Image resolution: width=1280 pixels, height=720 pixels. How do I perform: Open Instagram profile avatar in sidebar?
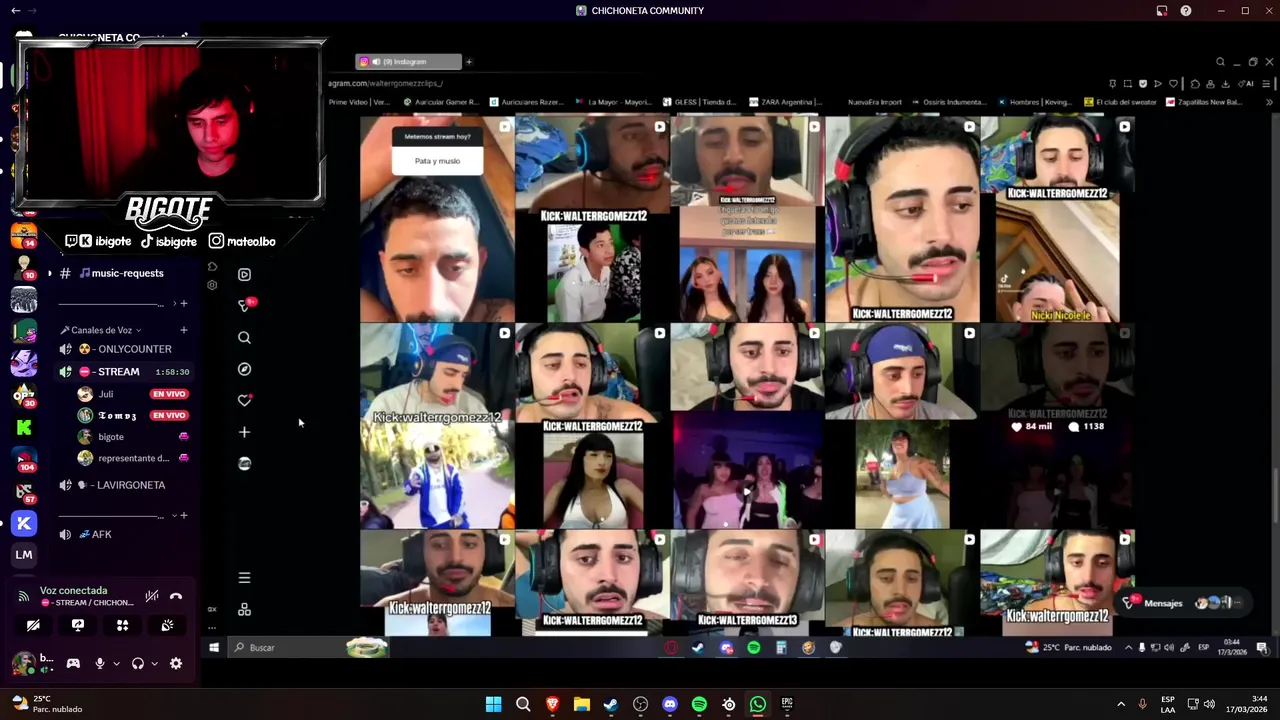pyautogui.click(x=244, y=463)
